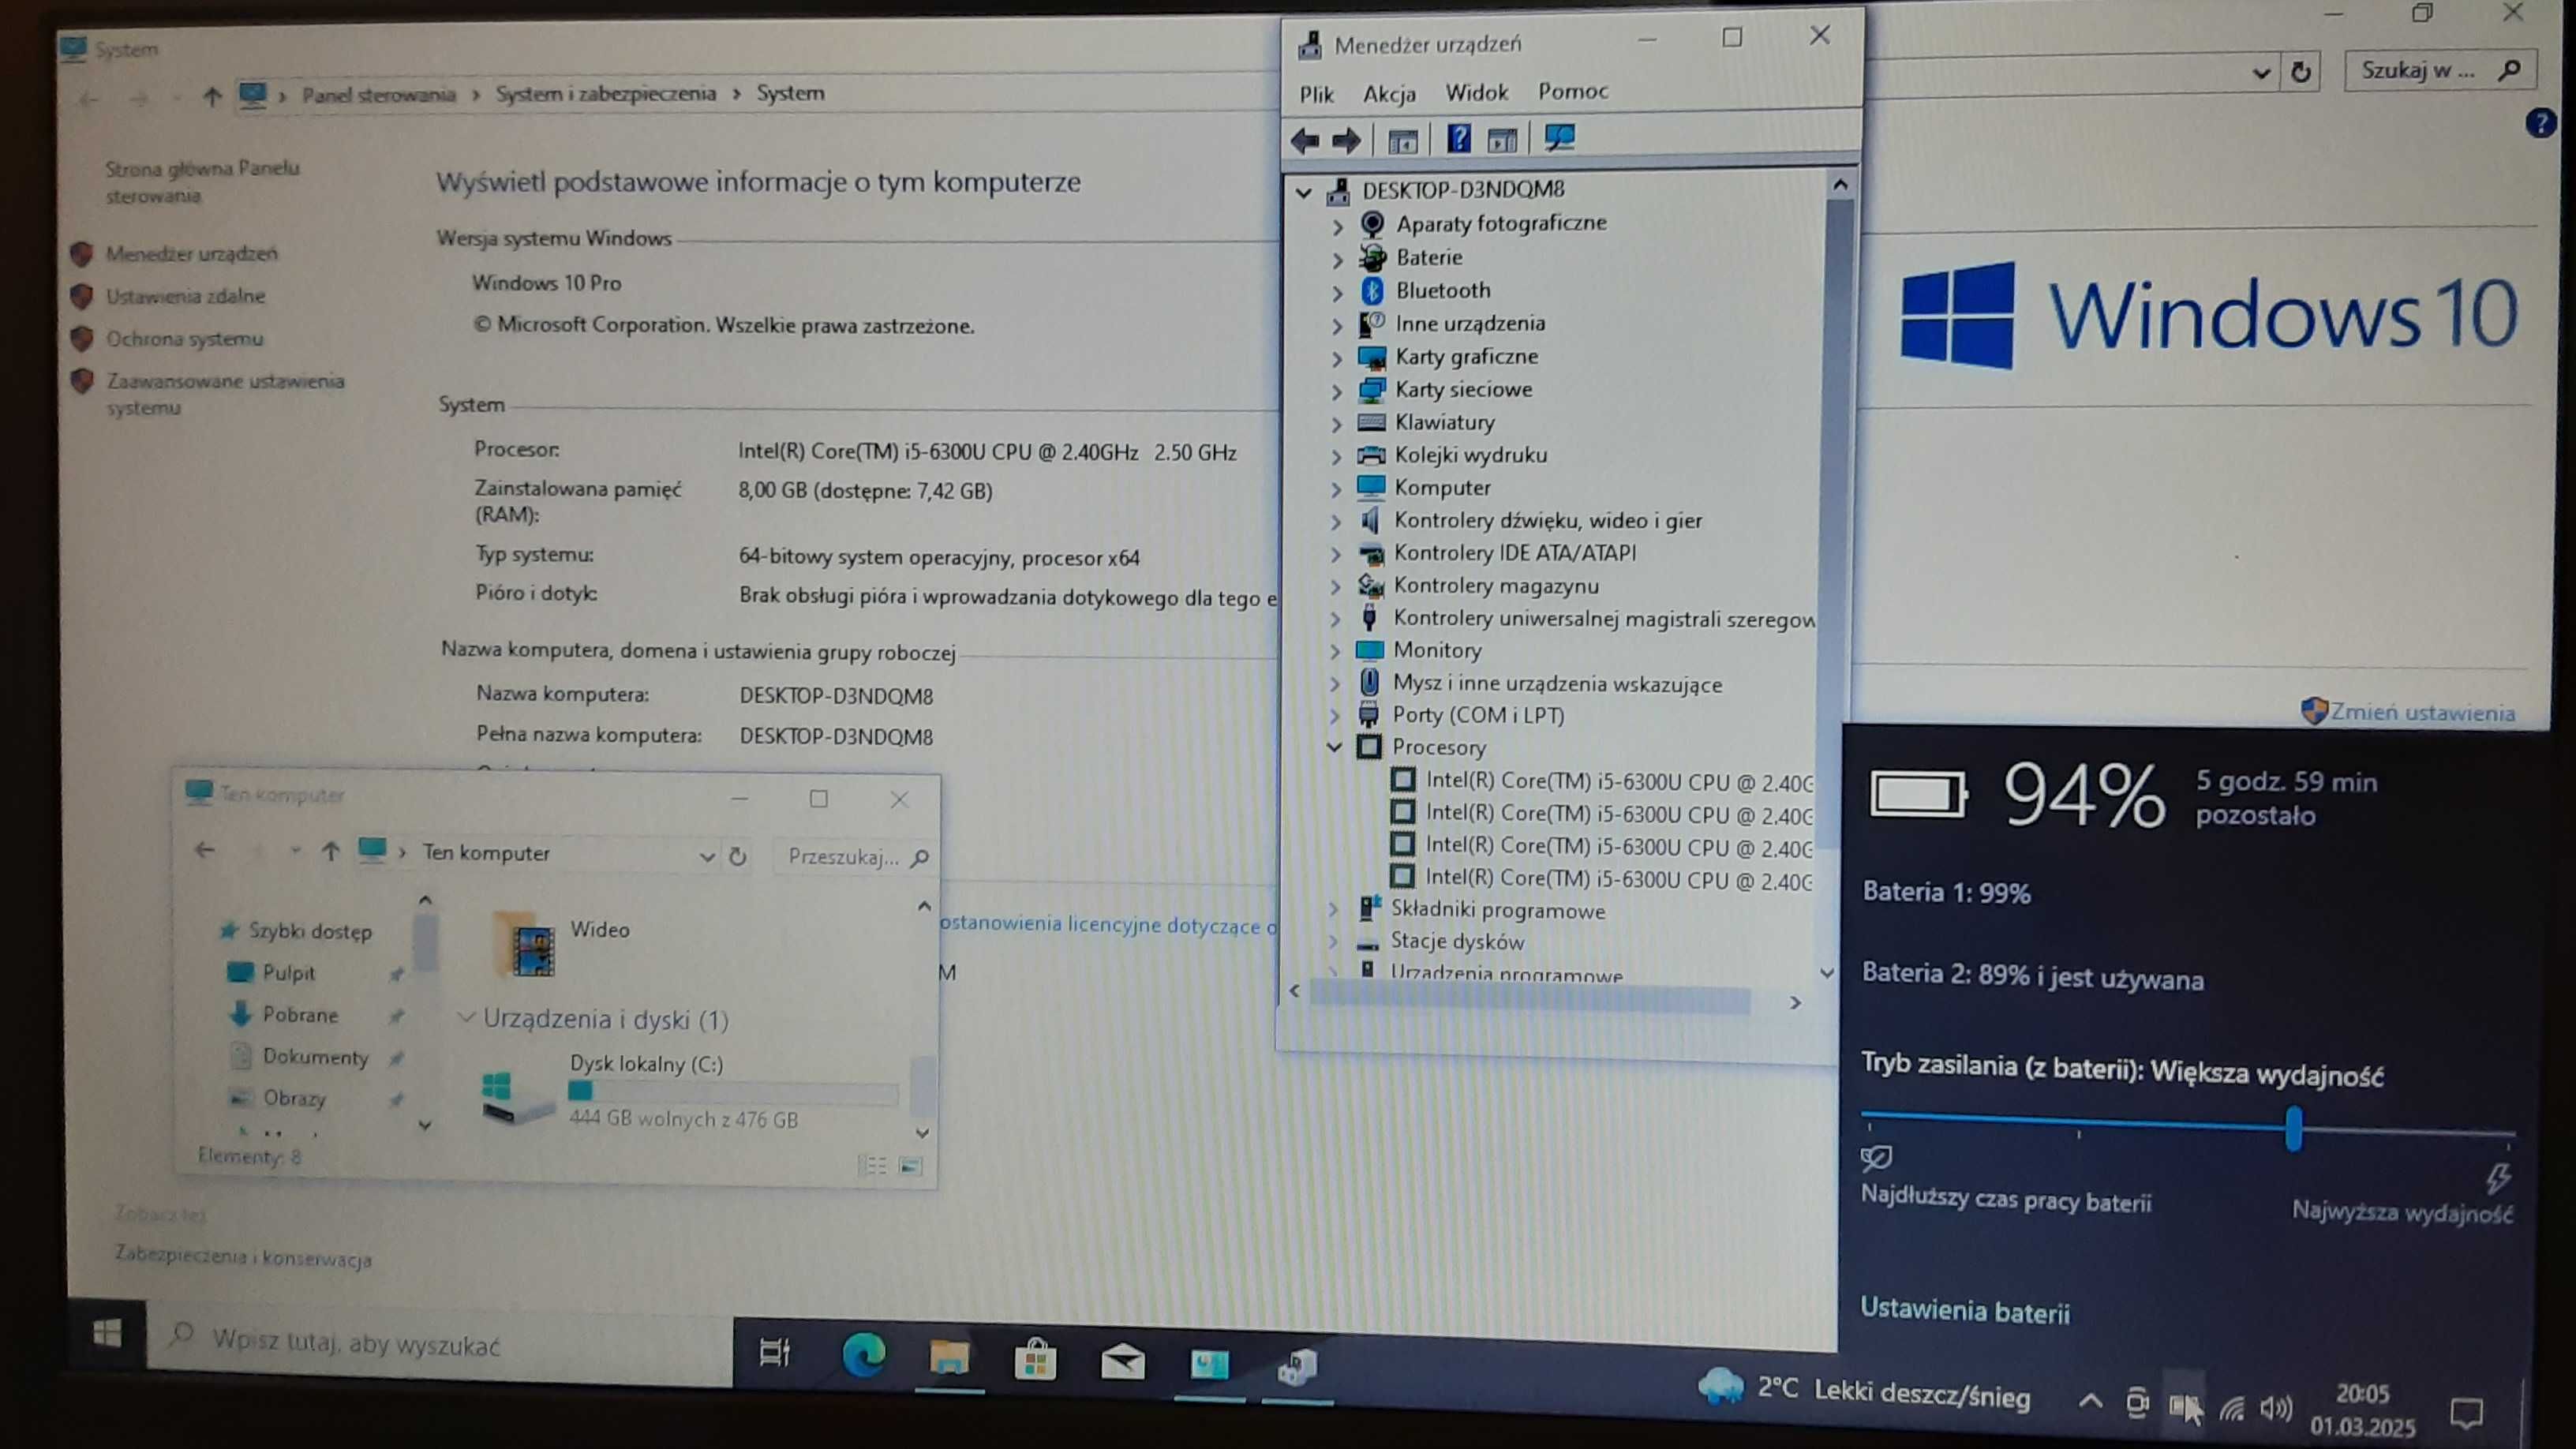Select Pobrane in quick access
The image size is (2576, 1449).
[x=300, y=1014]
